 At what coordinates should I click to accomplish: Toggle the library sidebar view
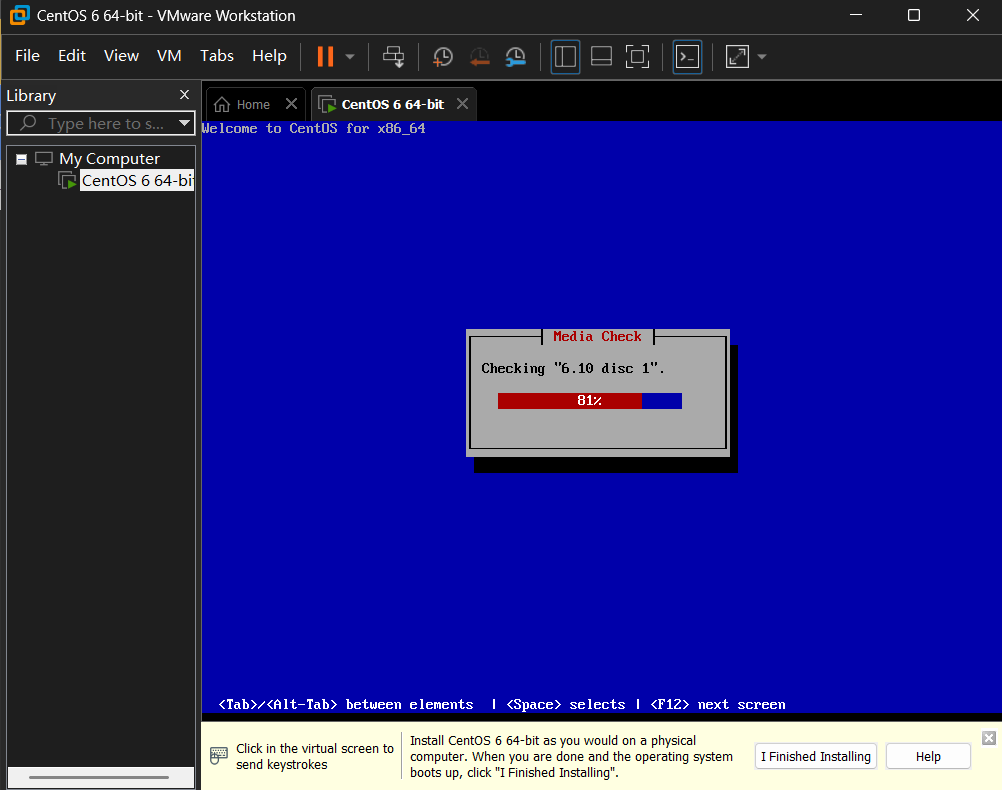pyautogui.click(x=566, y=56)
